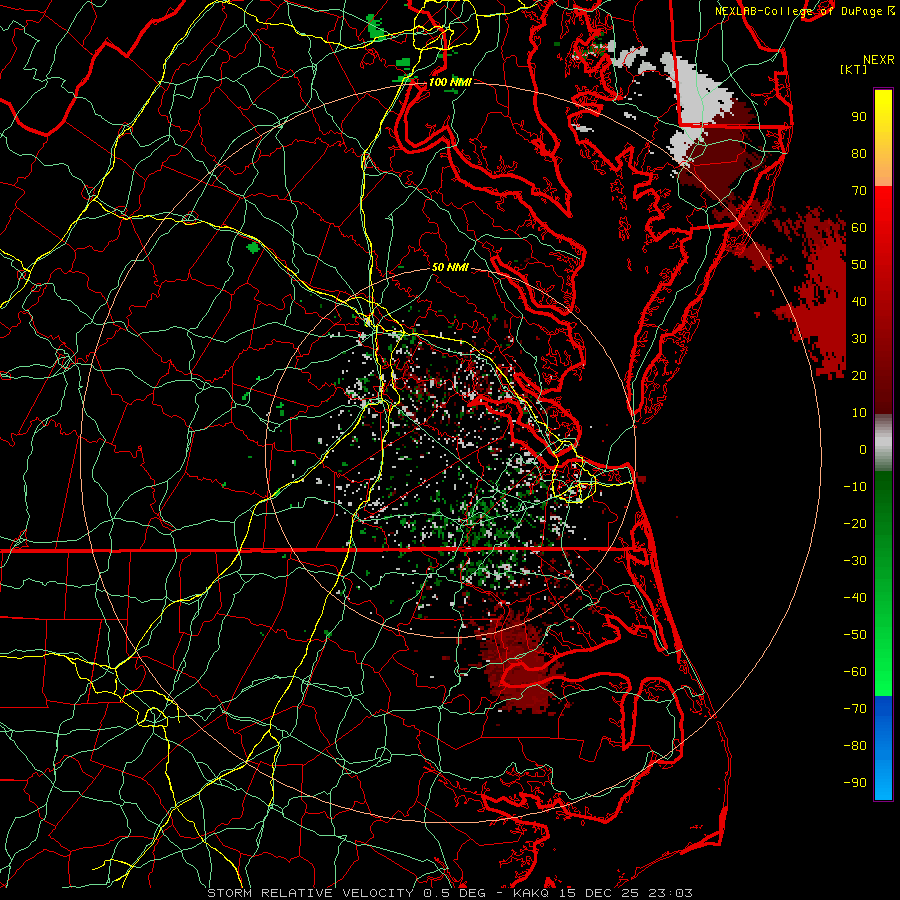Viewport: 900px width, 900px height.
Task: Click the KAKQ radar station identifier
Action: click(531, 893)
